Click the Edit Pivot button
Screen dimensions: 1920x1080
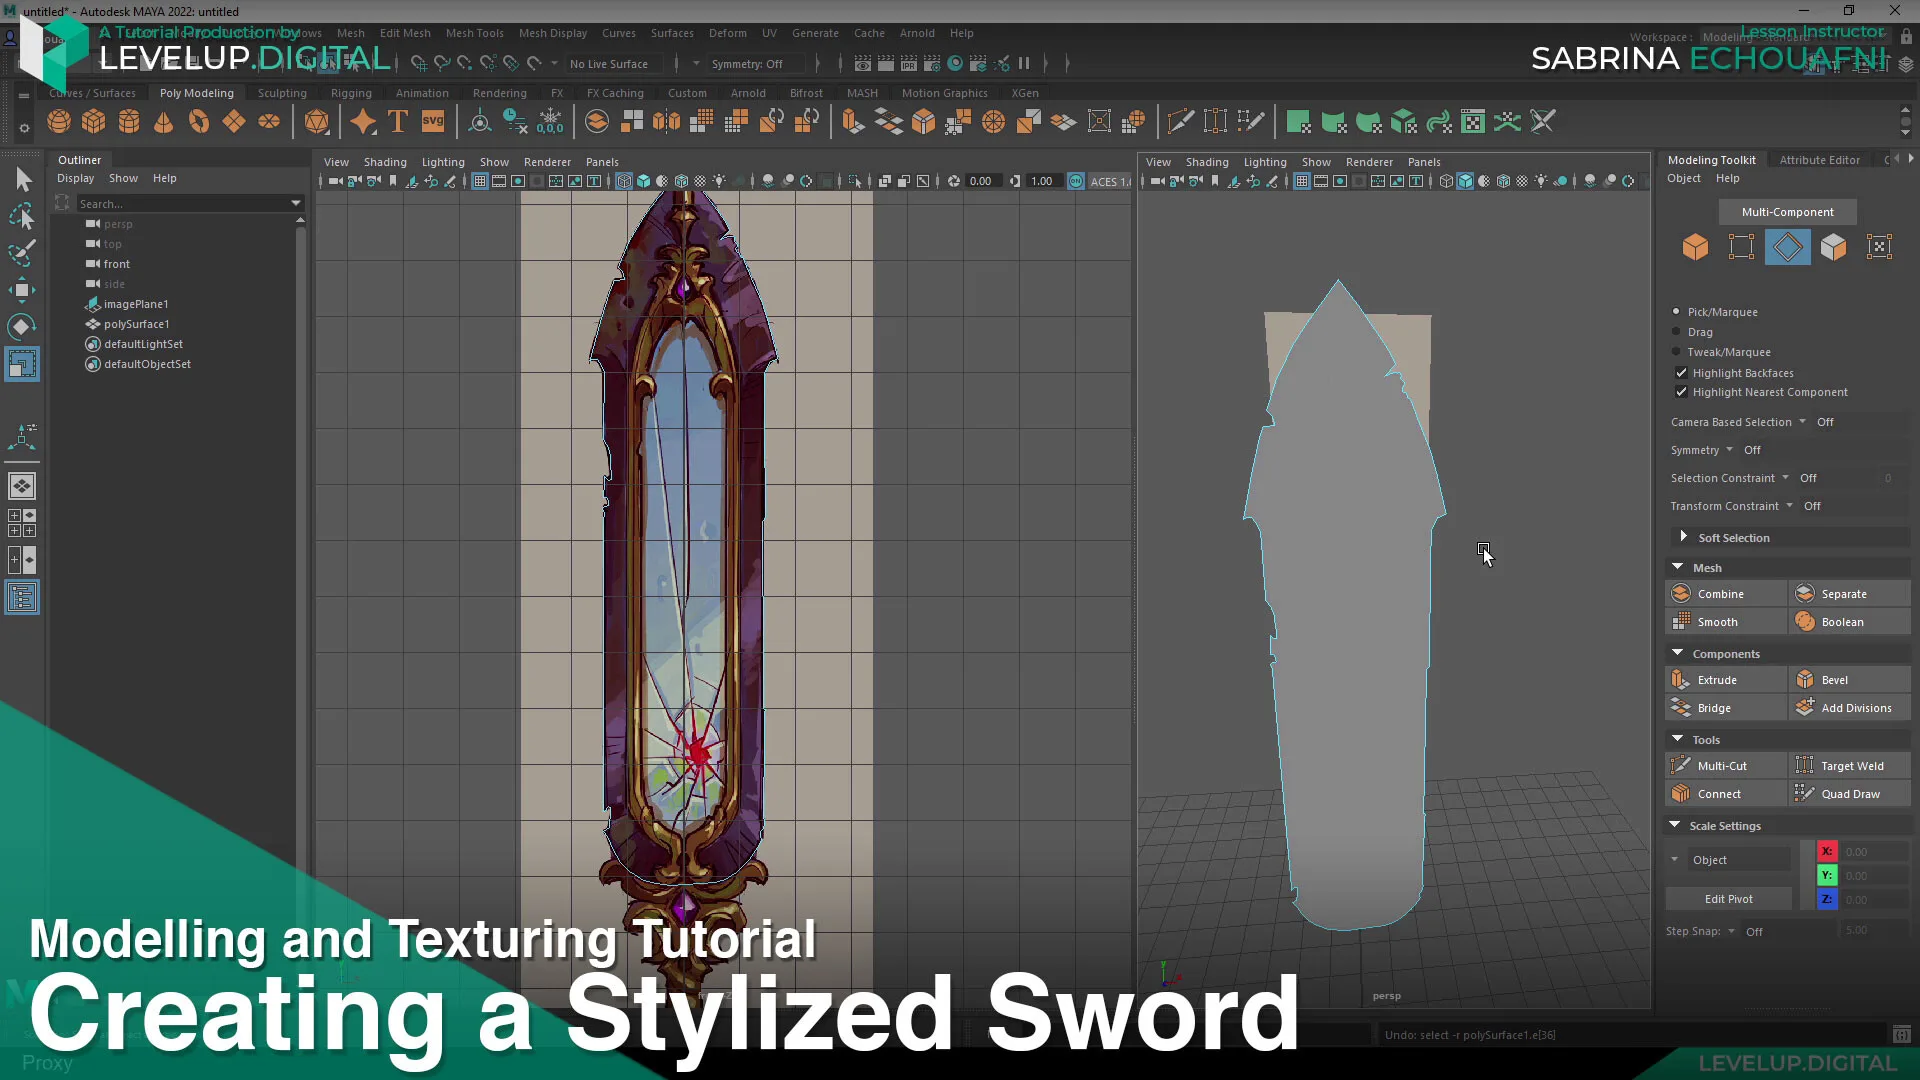pyautogui.click(x=1728, y=898)
